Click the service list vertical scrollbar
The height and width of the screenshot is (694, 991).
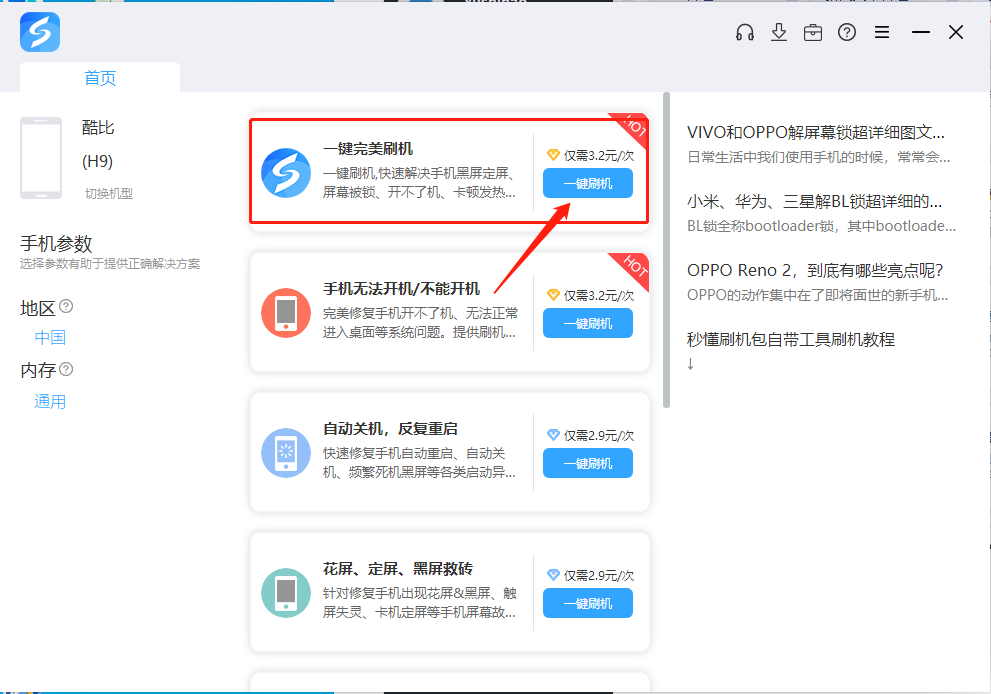click(x=666, y=250)
